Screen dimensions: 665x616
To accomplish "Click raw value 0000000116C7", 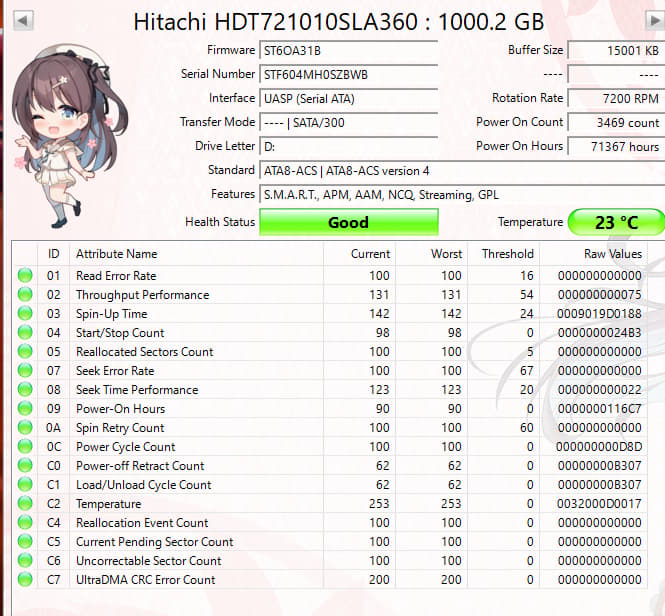I will (599, 409).
